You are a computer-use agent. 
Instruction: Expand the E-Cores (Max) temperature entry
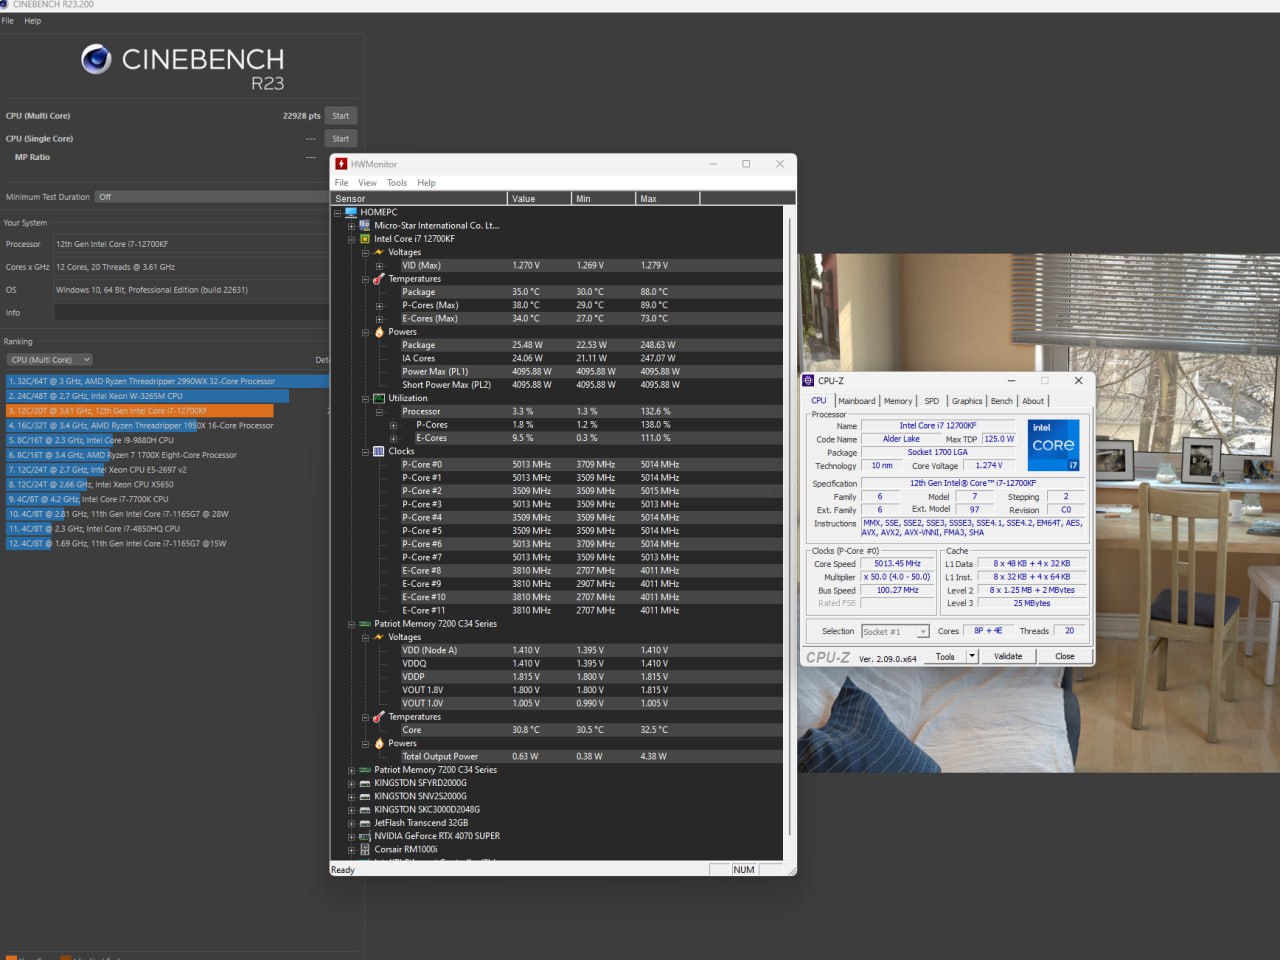(x=379, y=319)
